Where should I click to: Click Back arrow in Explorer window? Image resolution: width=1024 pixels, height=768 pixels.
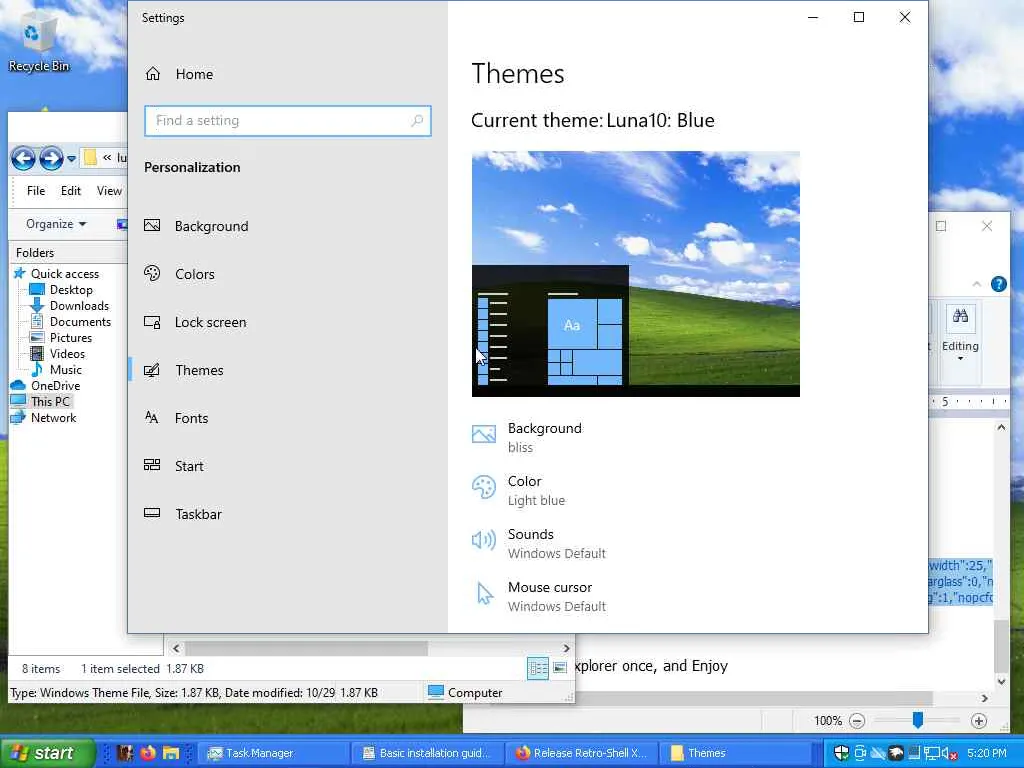tap(24, 158)
